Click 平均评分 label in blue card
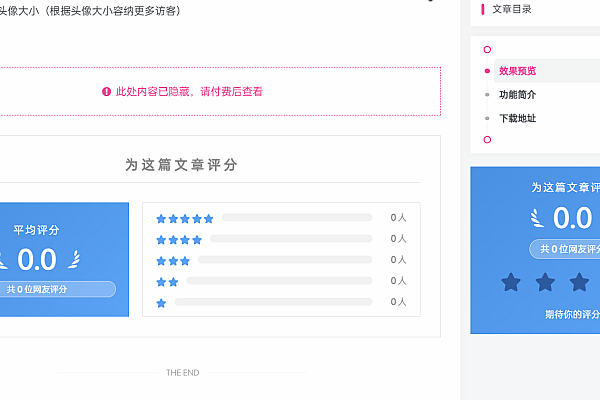The height and width of the screenshot is (400, 600). click(36, 230)
